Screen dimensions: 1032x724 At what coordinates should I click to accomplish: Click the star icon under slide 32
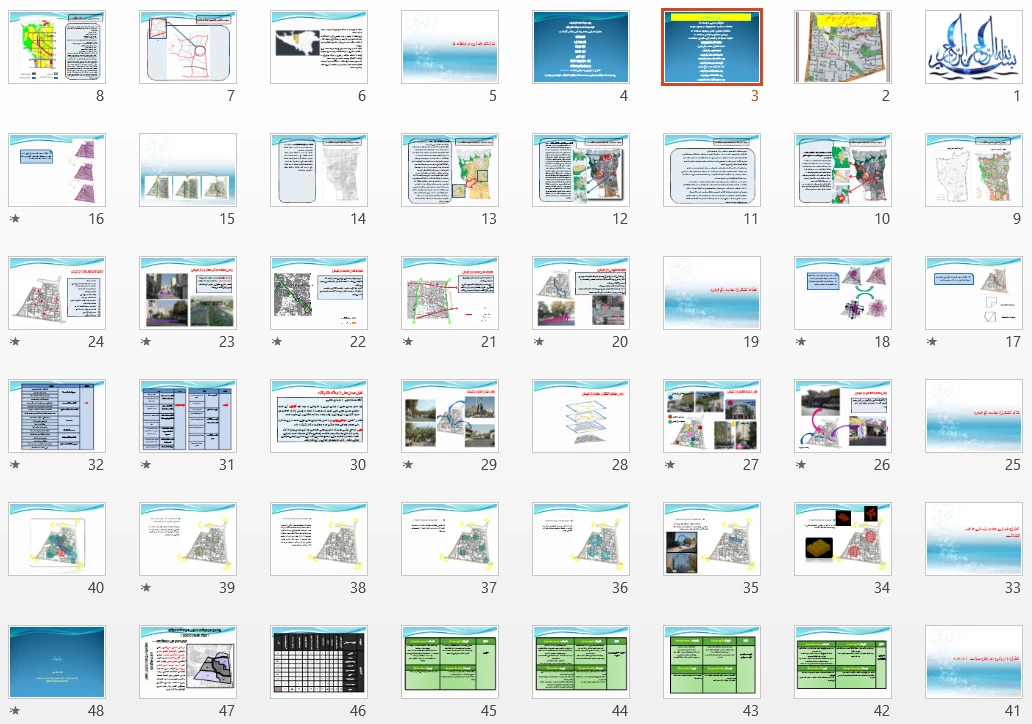point(14,465)
